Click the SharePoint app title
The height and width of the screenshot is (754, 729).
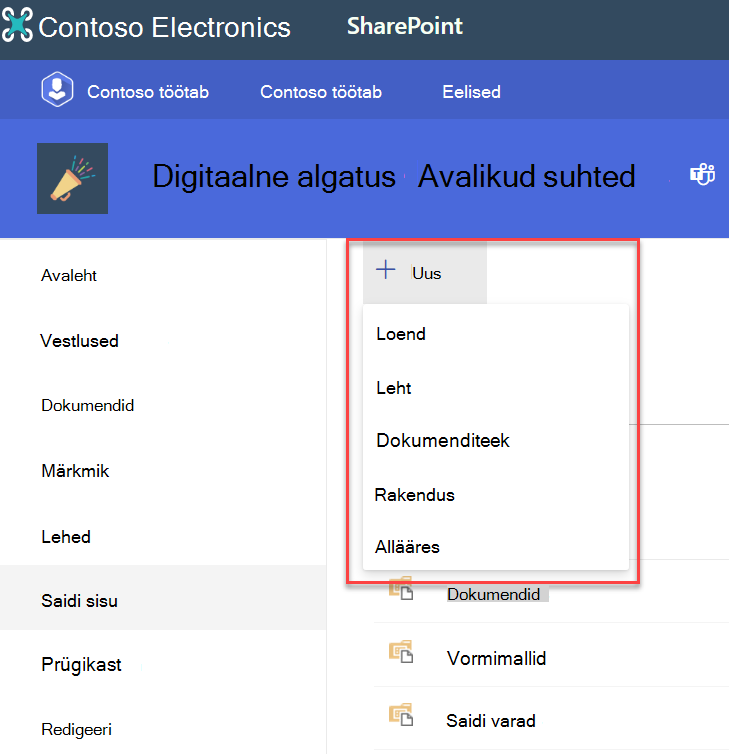[x=405, y=26]
